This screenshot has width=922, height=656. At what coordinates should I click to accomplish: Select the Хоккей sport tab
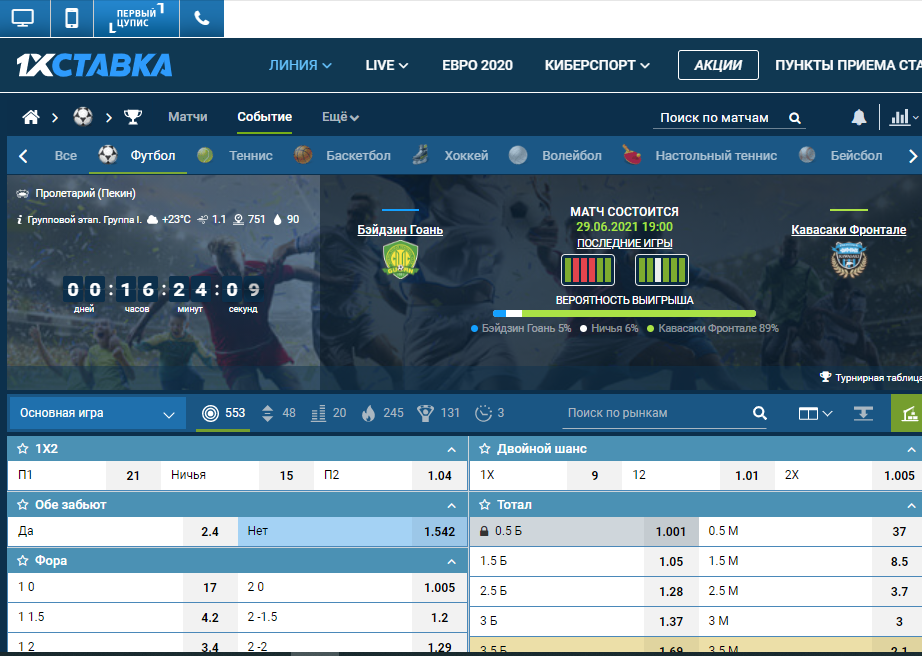450,155
